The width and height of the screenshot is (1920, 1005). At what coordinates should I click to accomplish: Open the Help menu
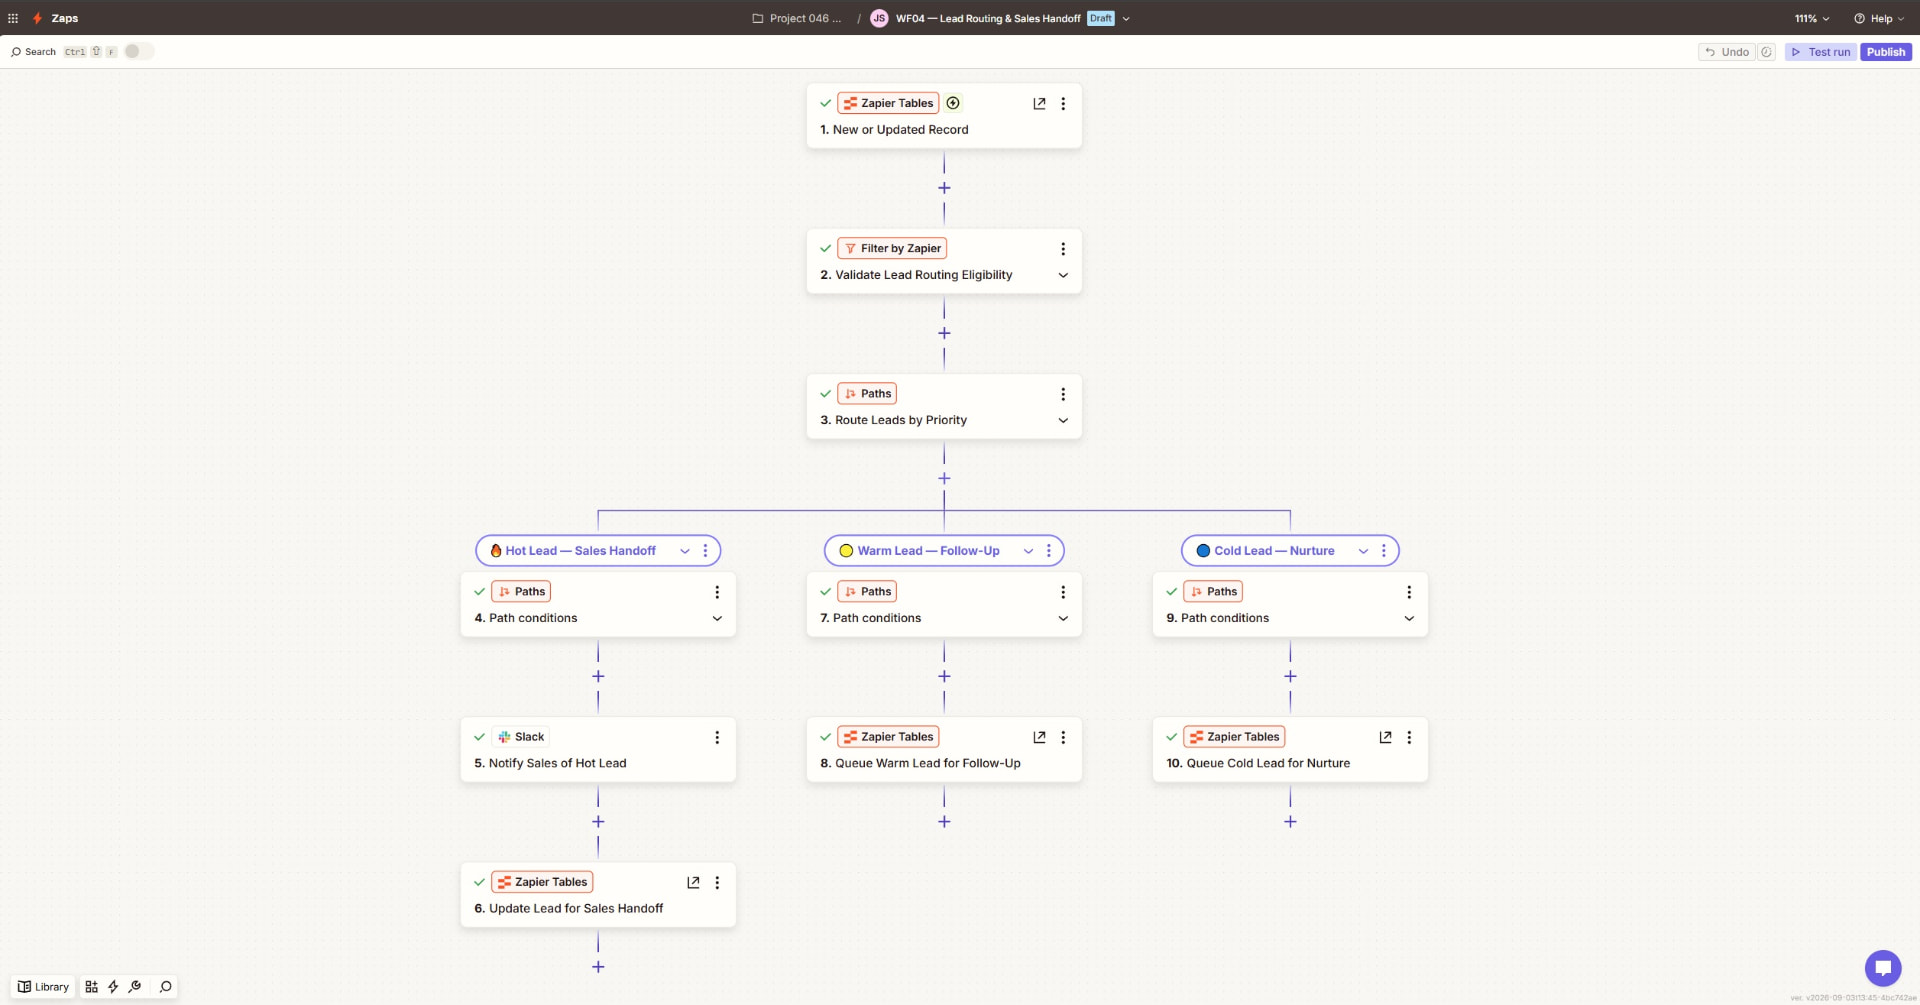(x=1880, y=18)
